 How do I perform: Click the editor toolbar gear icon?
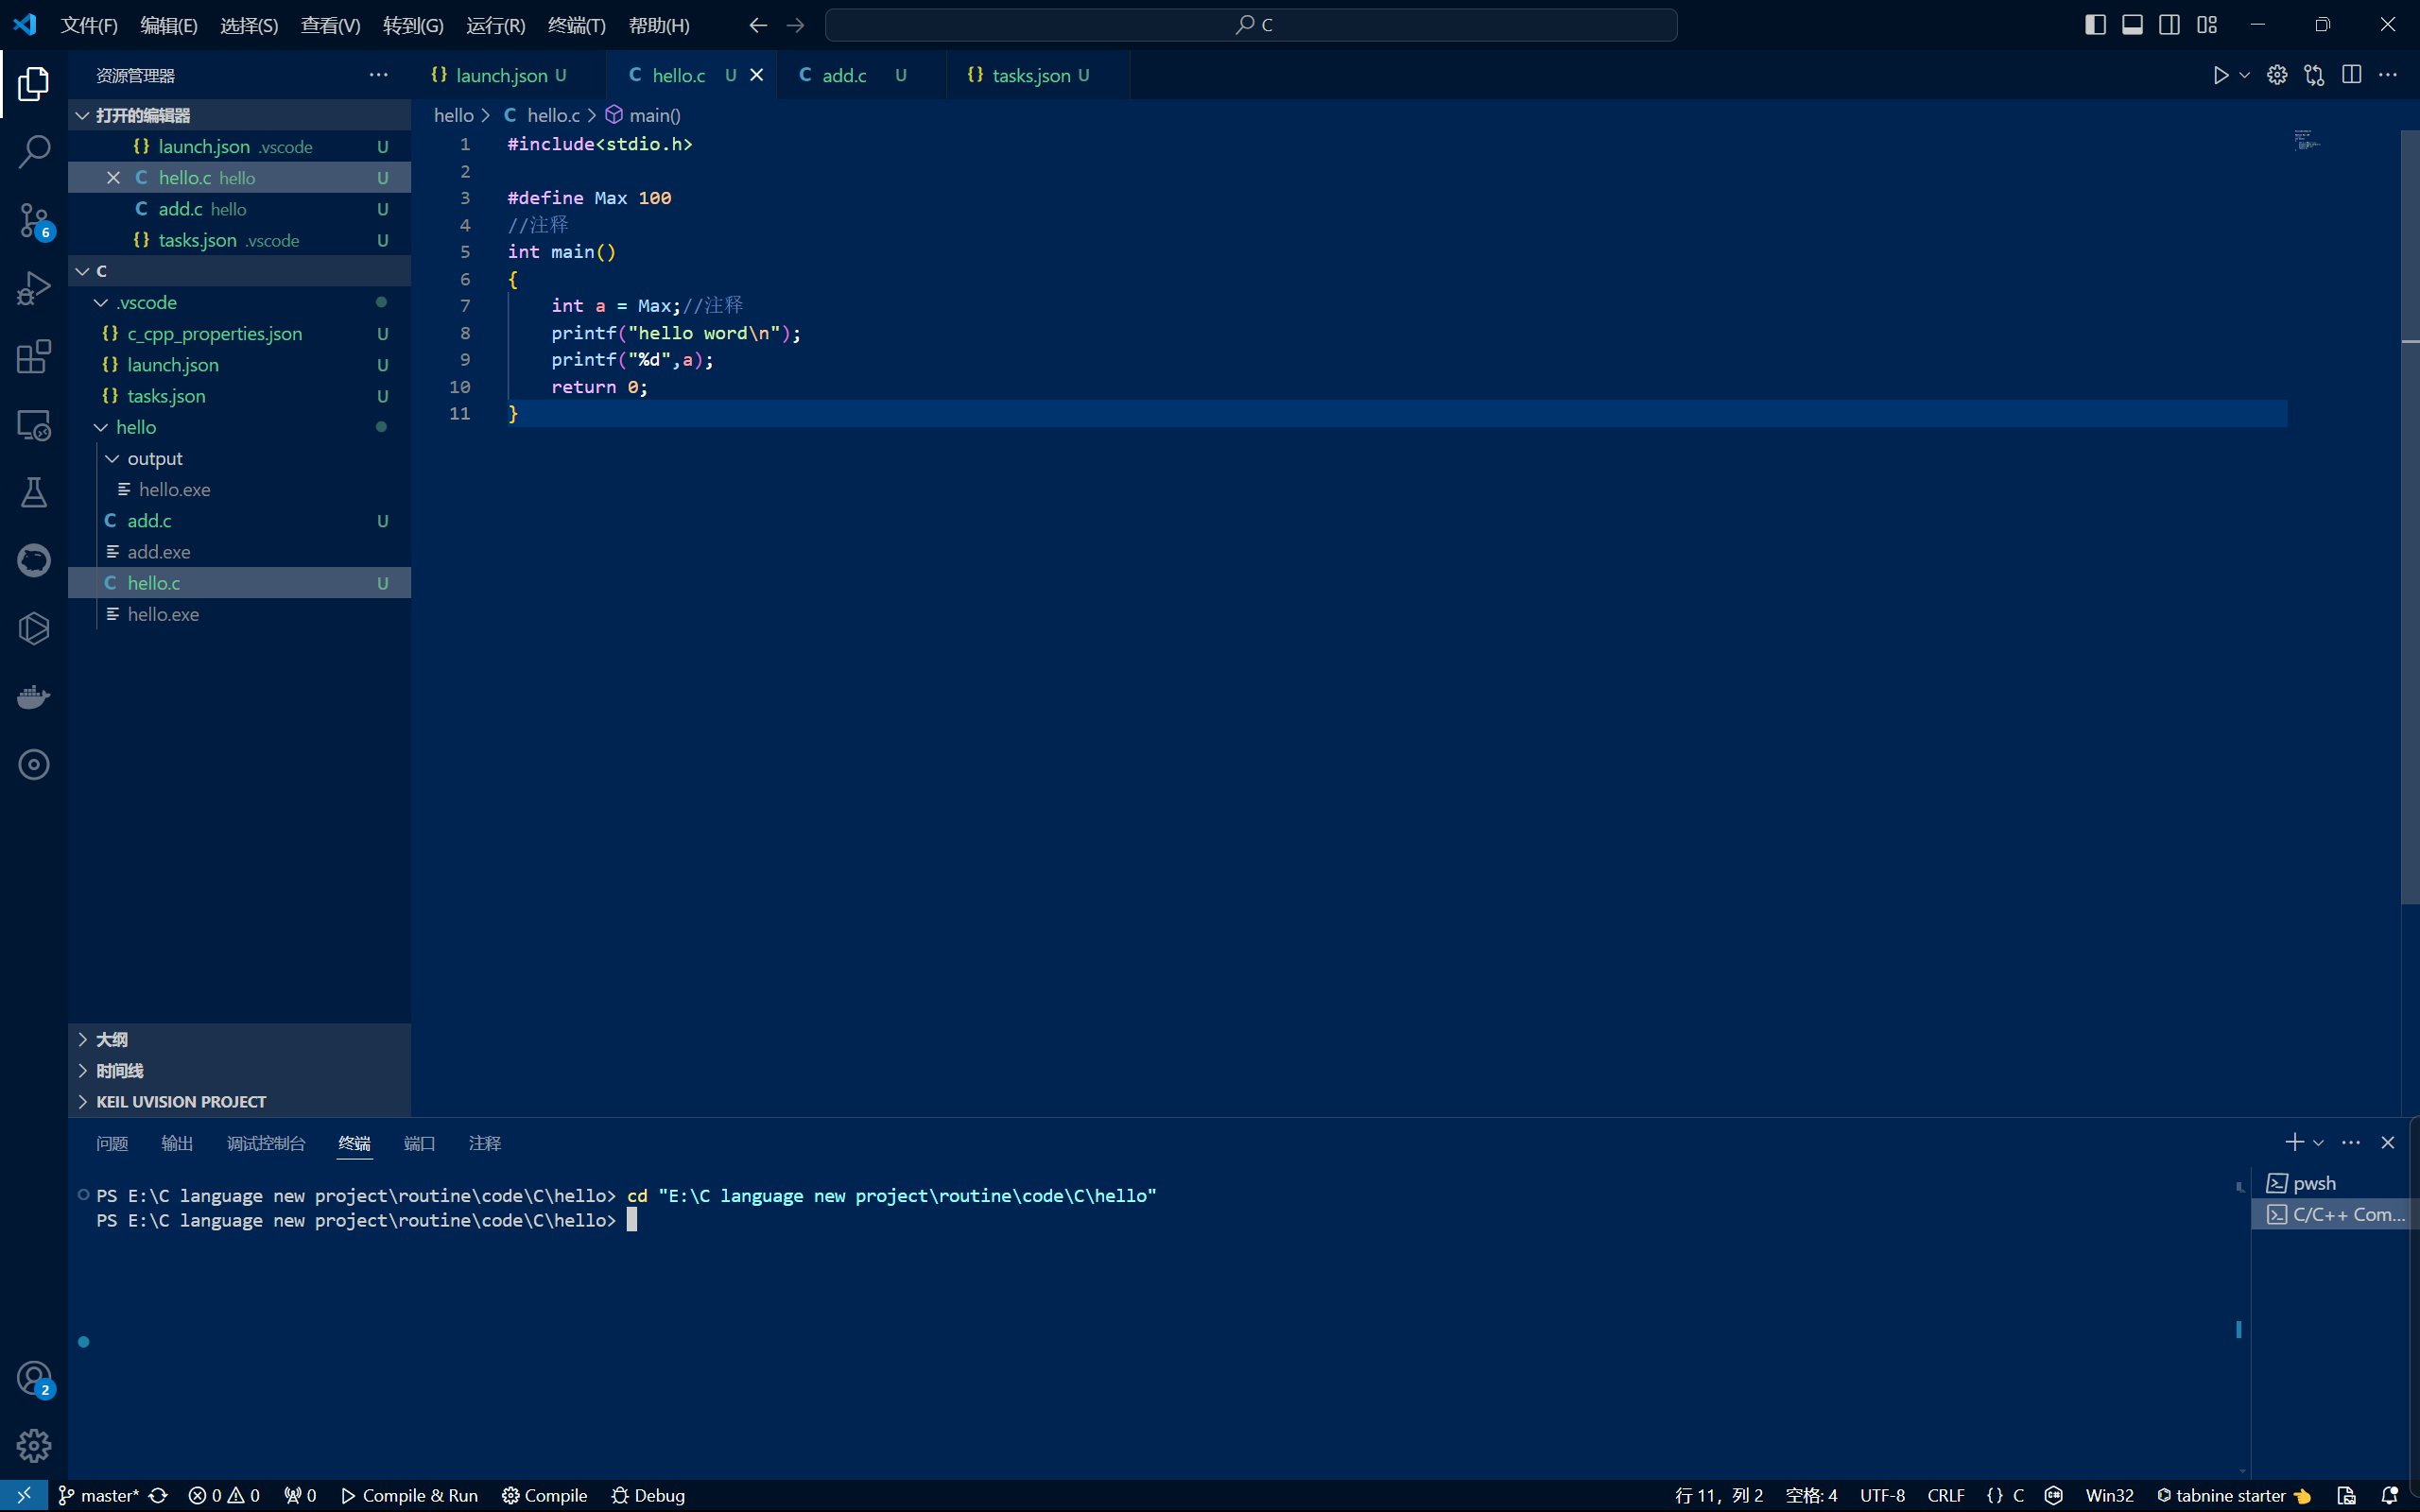[x=2277, y=75]
